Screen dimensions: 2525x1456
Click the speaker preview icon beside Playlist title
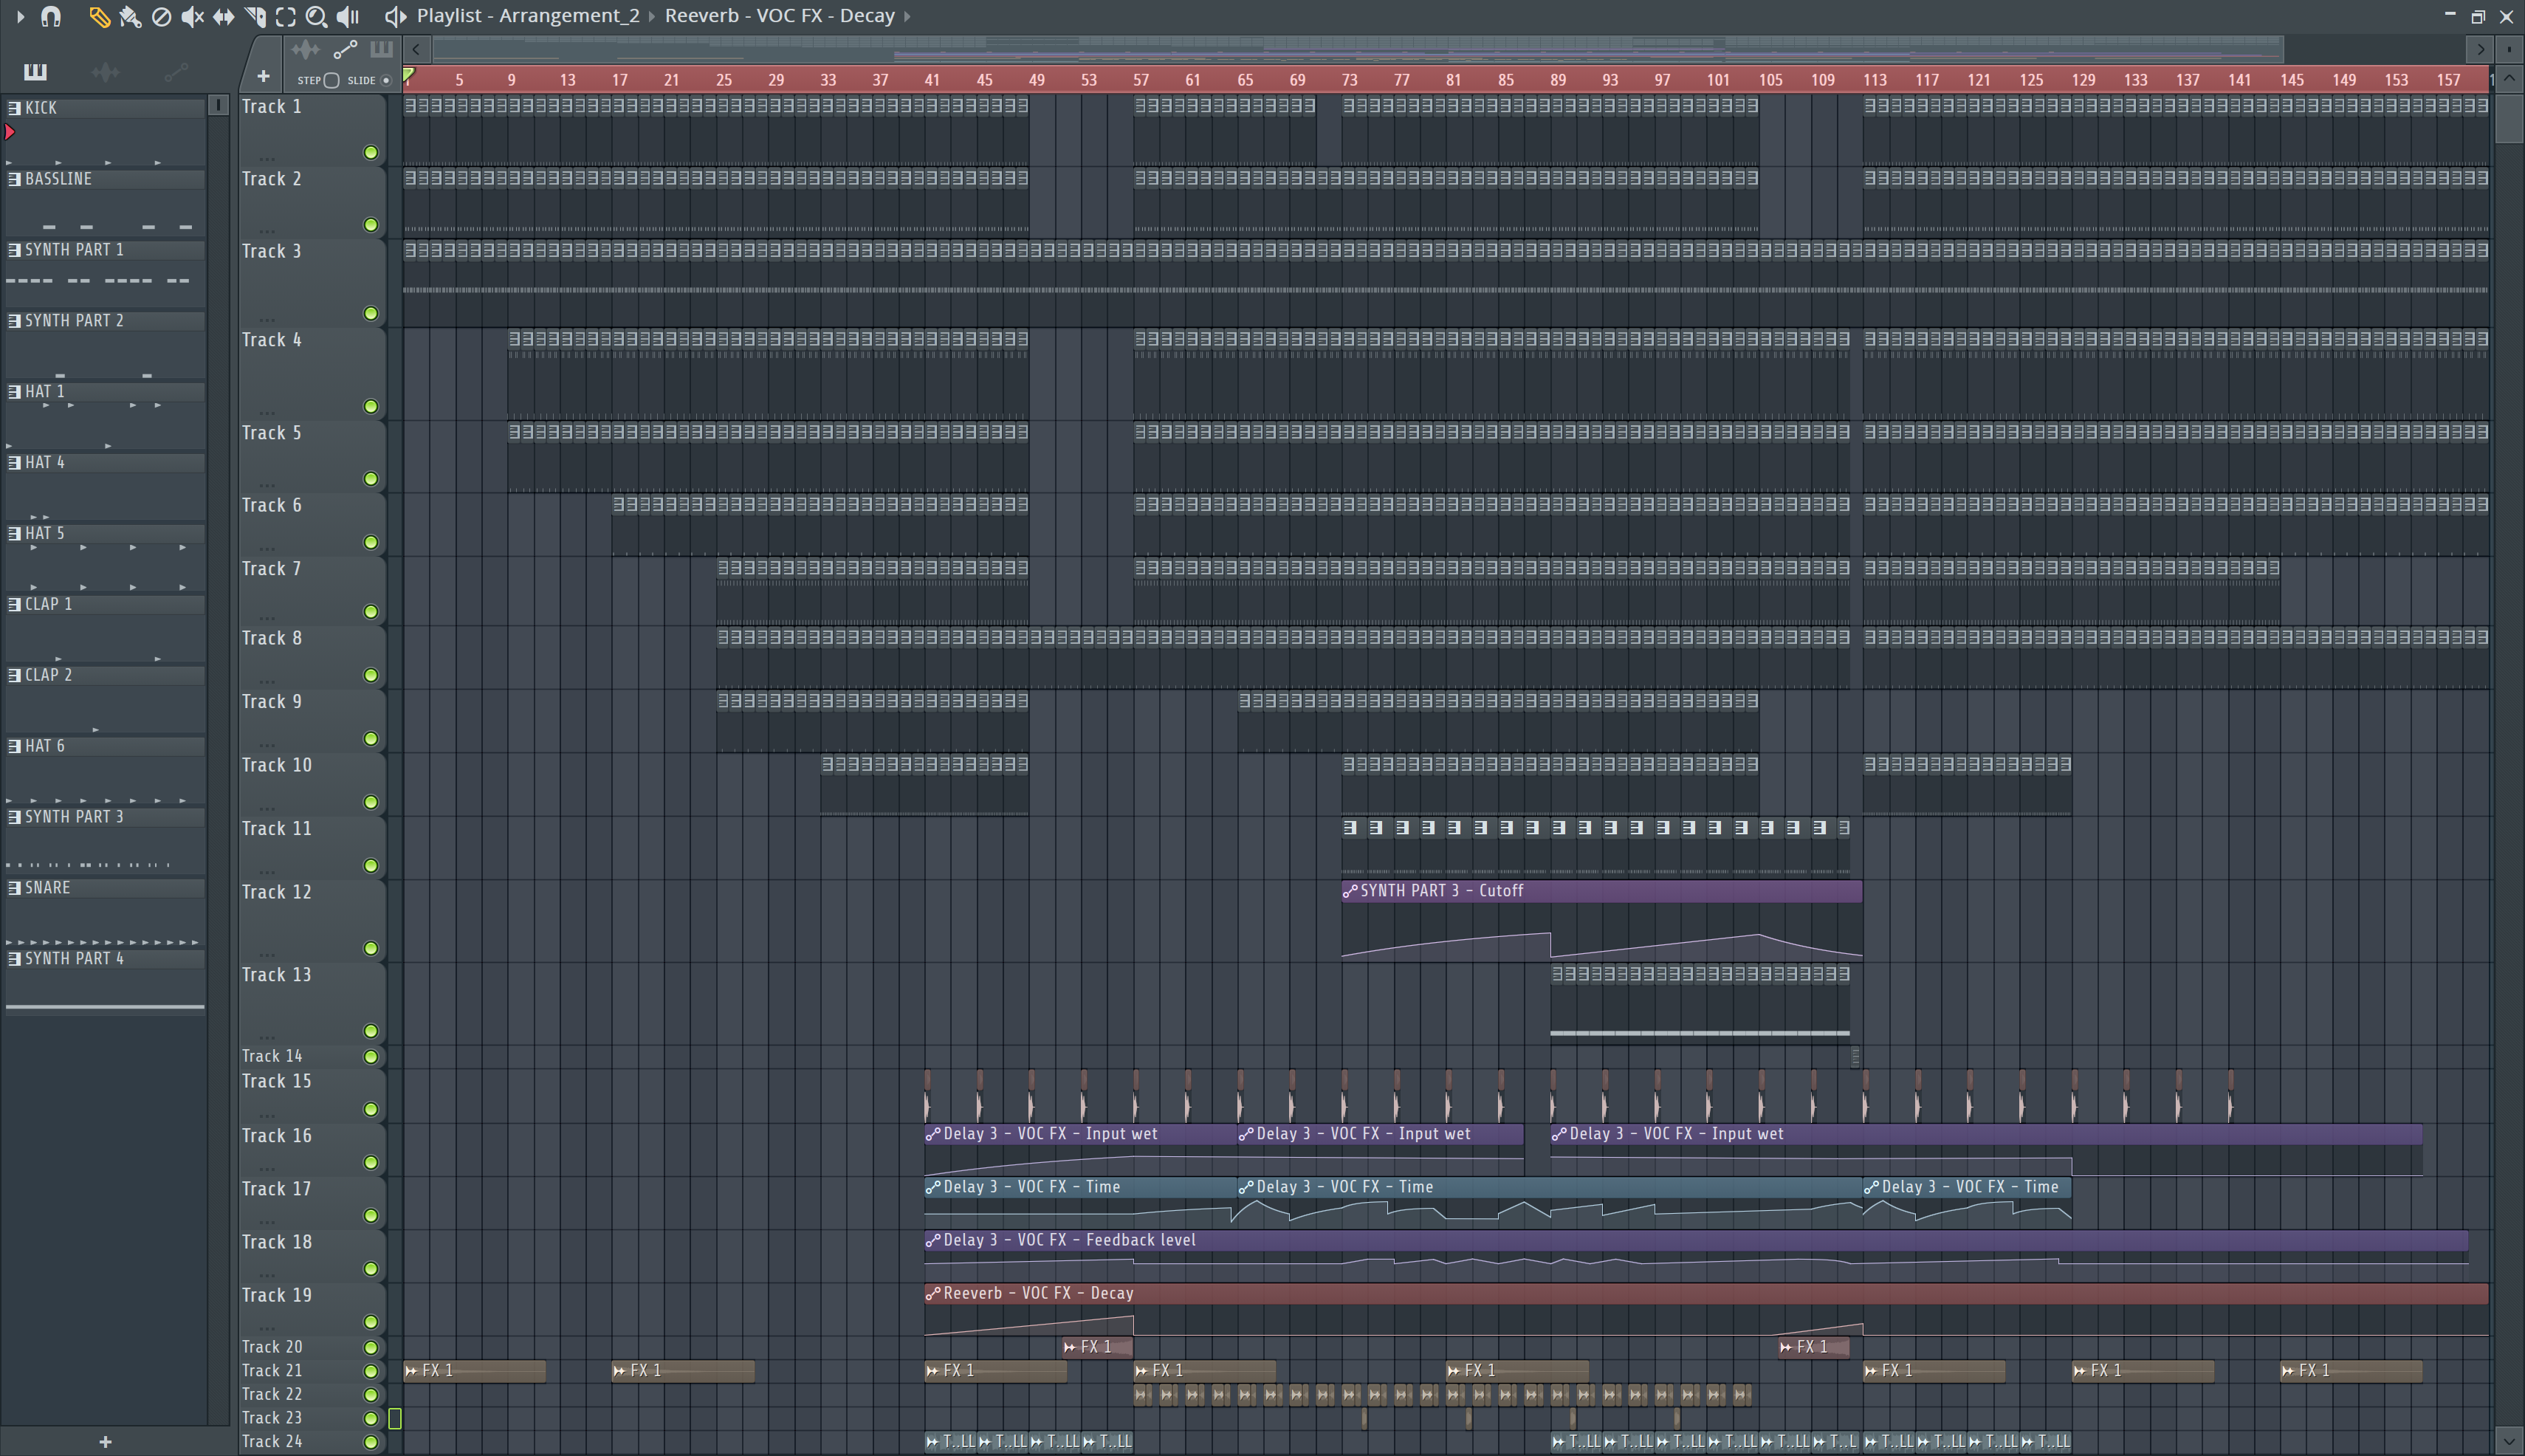point(395,16)
